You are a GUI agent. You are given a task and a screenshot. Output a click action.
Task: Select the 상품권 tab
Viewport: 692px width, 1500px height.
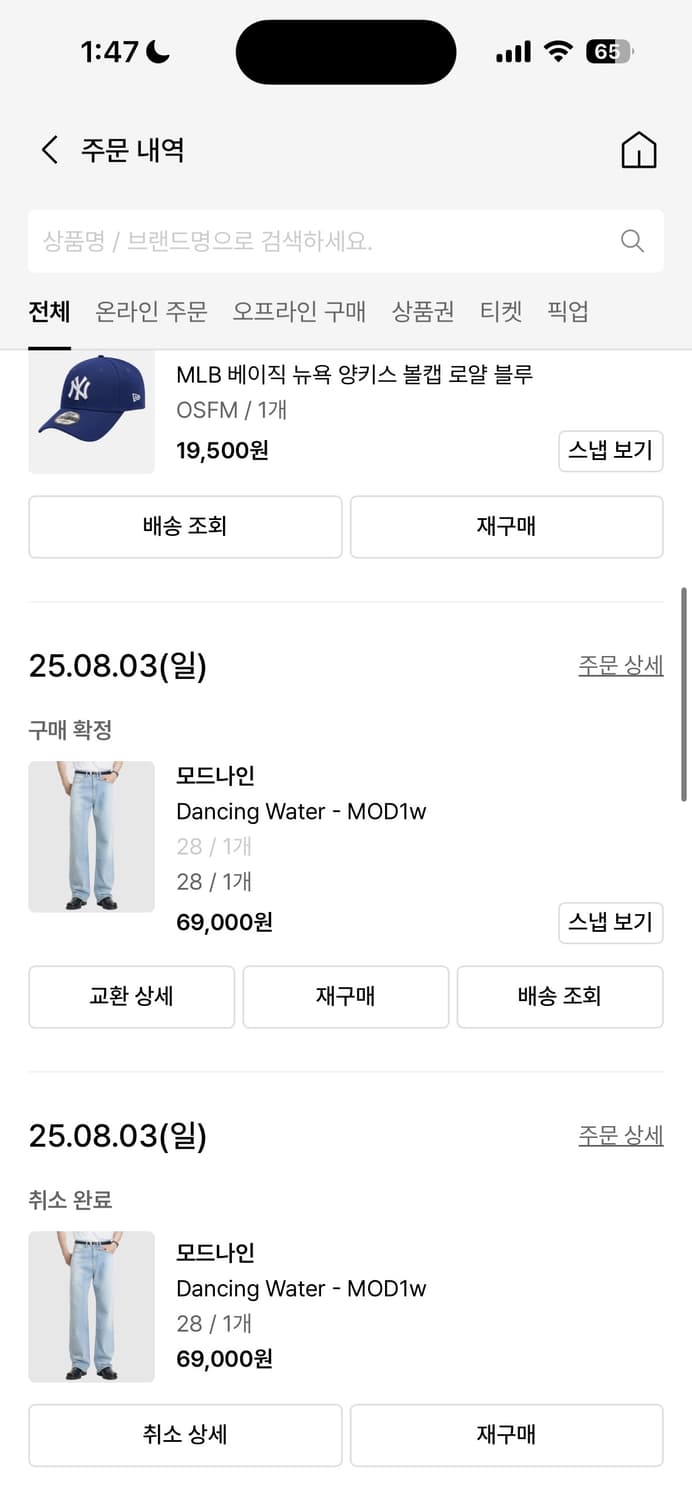pyautogui.click(x=422, y=311)
